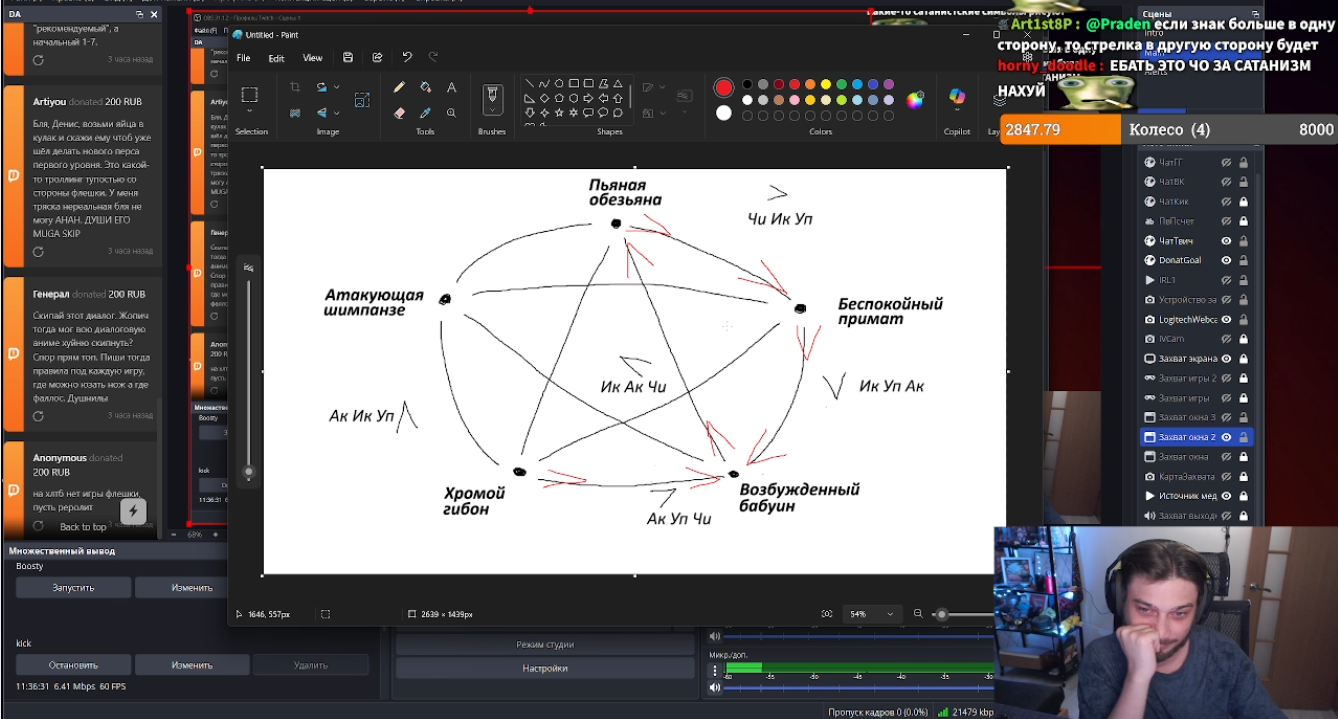Select the rectangle selection tool

(x=250, y=95)
